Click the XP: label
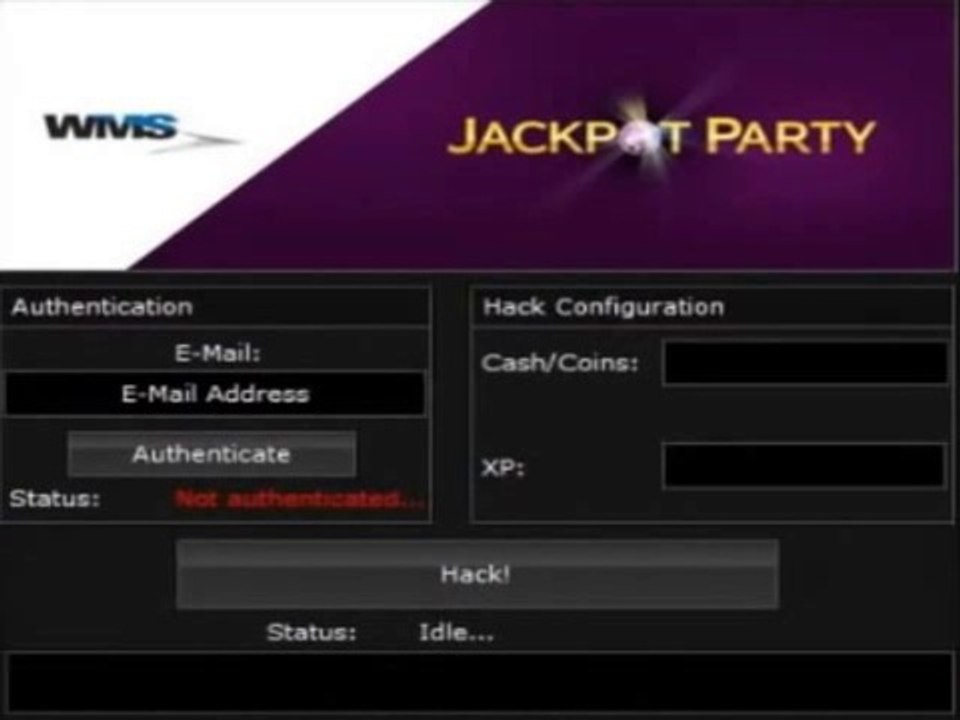This screenshot has width=960, height=720. point(503,468)
